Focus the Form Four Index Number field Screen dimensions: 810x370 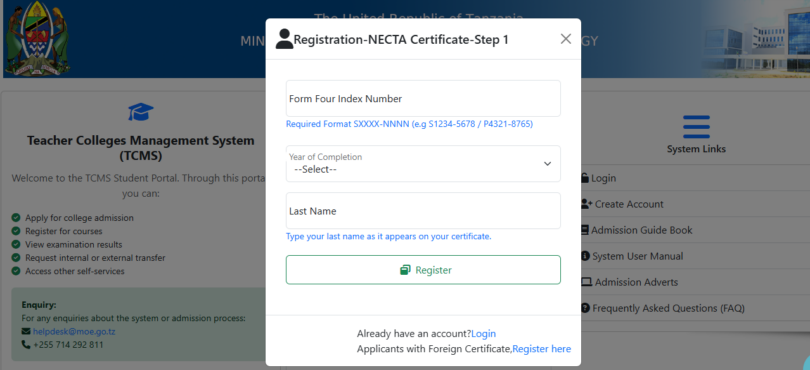click(x=423, y=98)
